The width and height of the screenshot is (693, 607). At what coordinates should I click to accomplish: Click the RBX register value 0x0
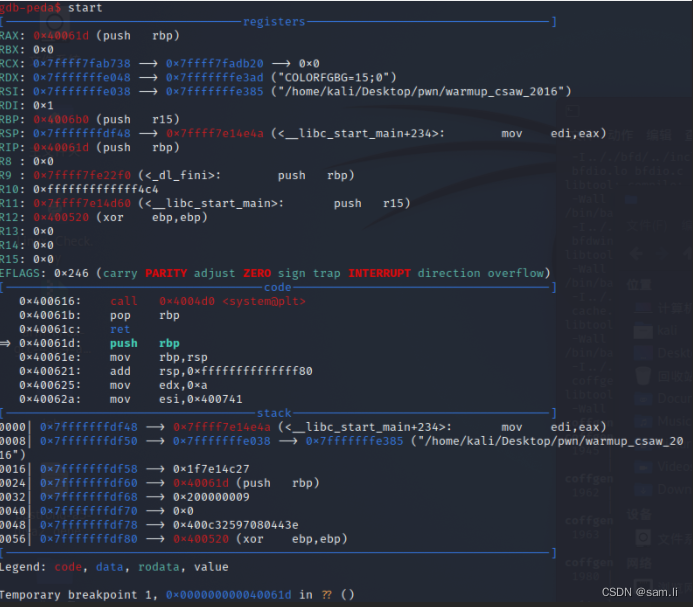coord(43,50)
